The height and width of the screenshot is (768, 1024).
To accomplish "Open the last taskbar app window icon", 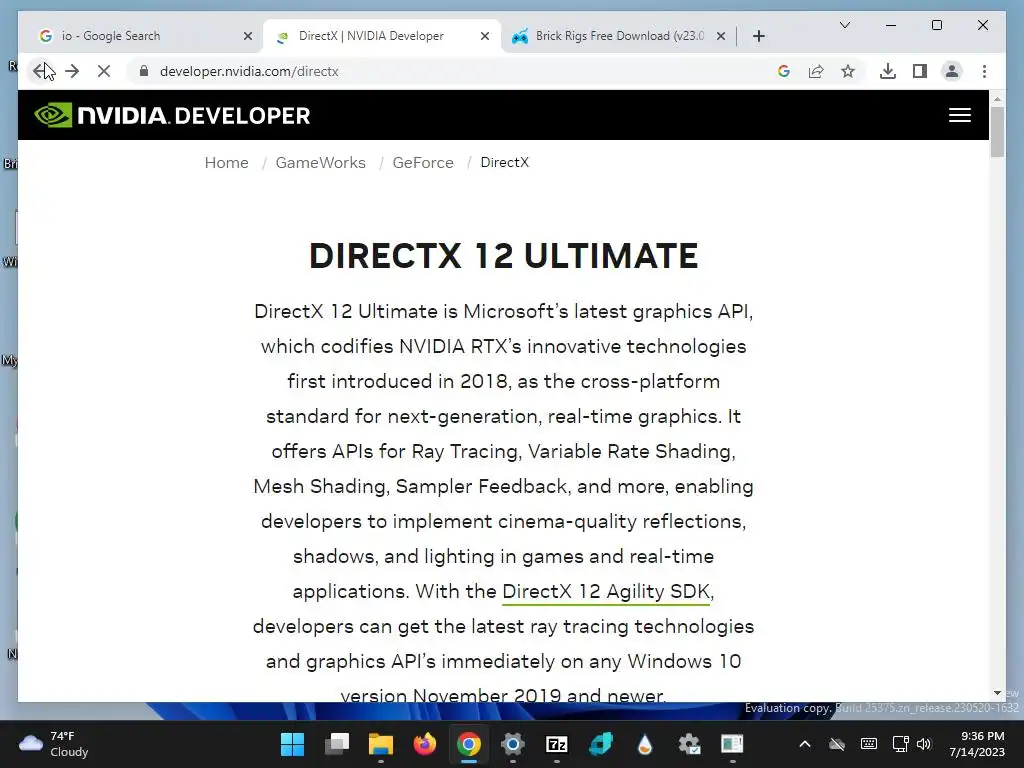I will coord(732,744).
